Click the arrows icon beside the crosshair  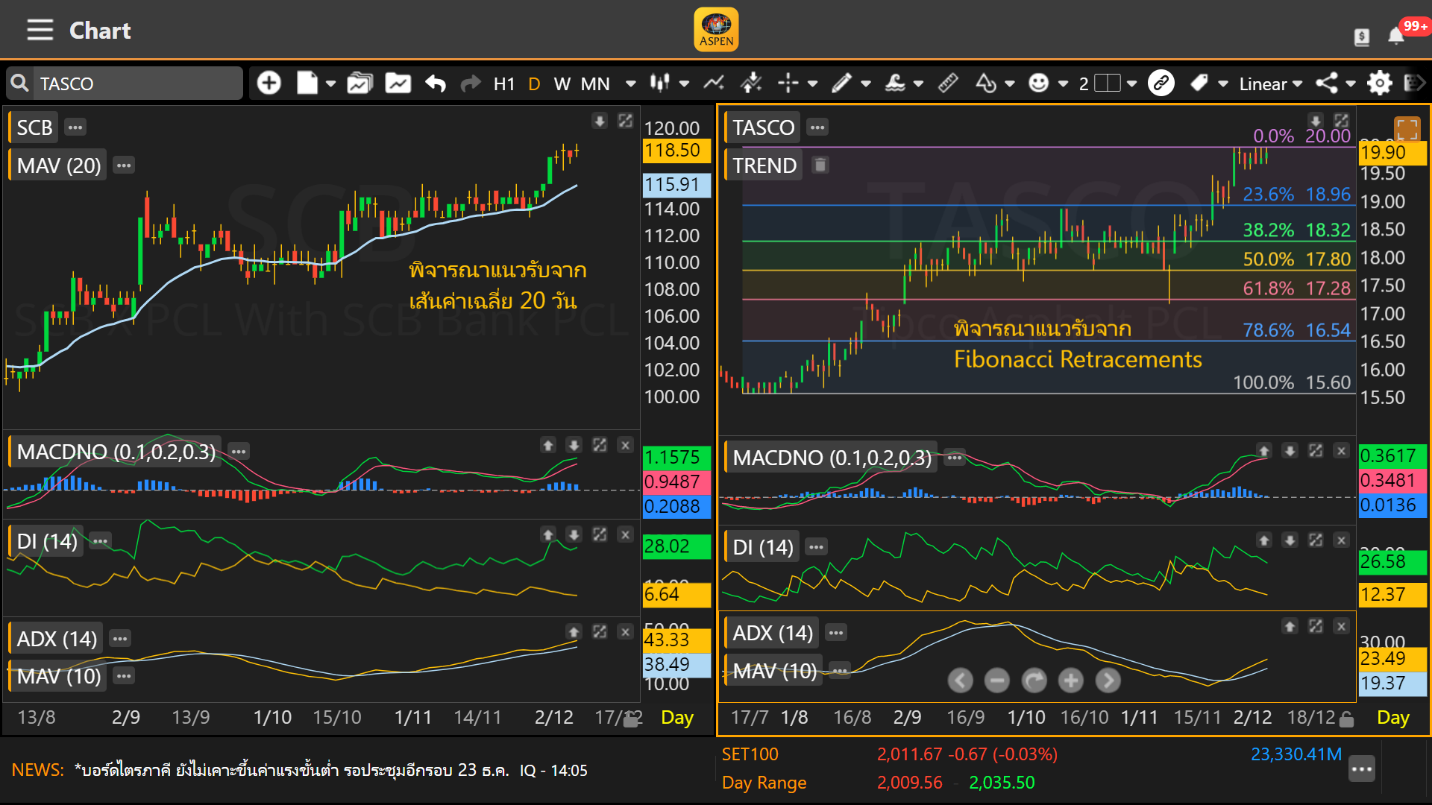[752, 83]
